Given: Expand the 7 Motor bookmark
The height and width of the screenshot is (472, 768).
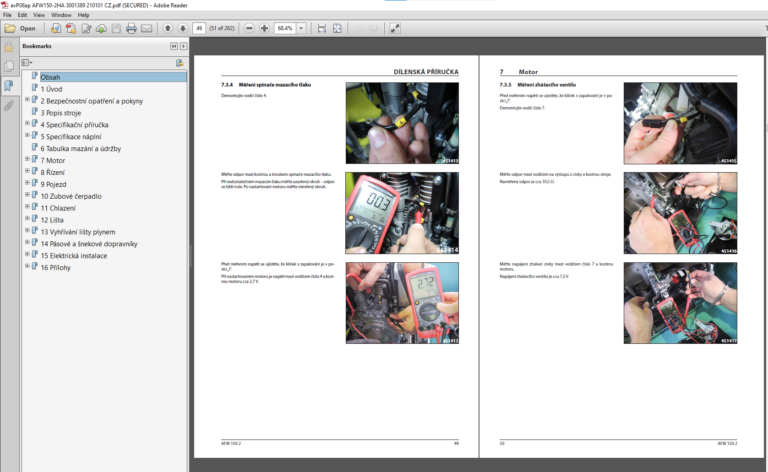Looking at the screenshot, I should [x=27, y=159].
